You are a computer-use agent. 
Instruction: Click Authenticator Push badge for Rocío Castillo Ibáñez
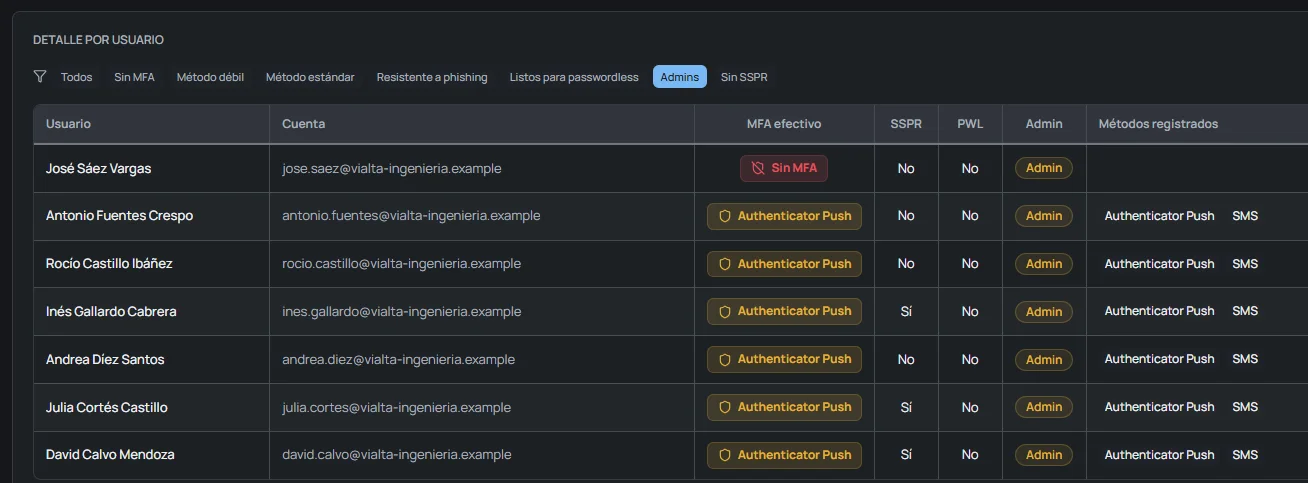(x=784, y=264)
